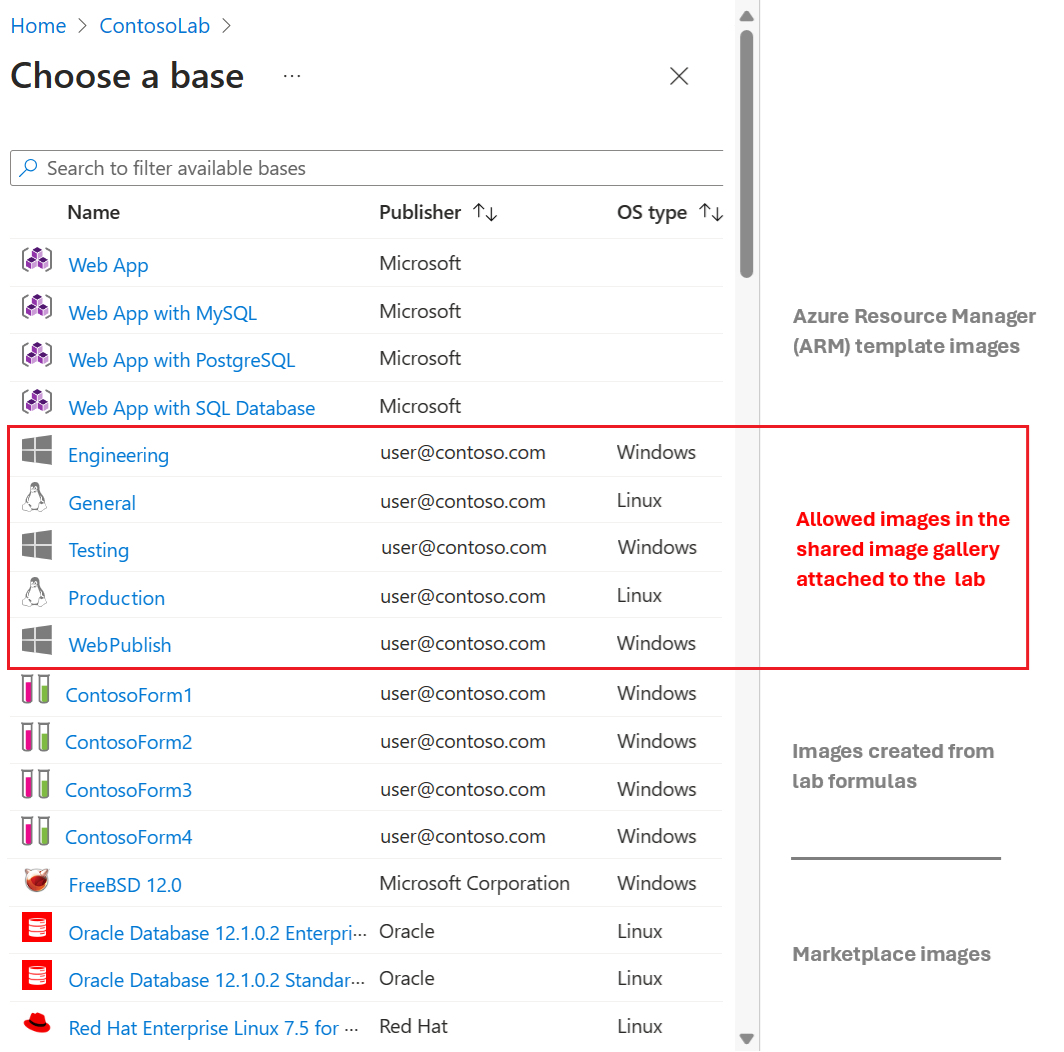Click the Oracle Database Standard icon
1064x1052 pixels.
37,975
